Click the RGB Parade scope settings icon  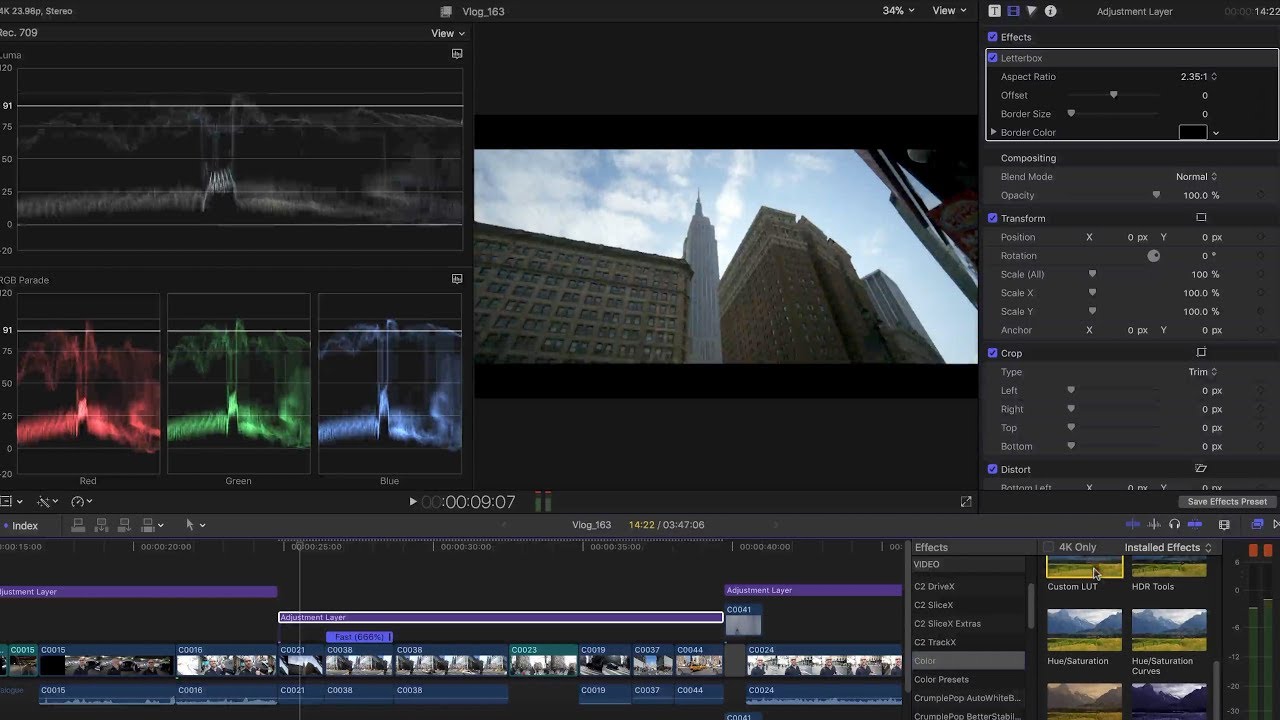pos(457,279)
